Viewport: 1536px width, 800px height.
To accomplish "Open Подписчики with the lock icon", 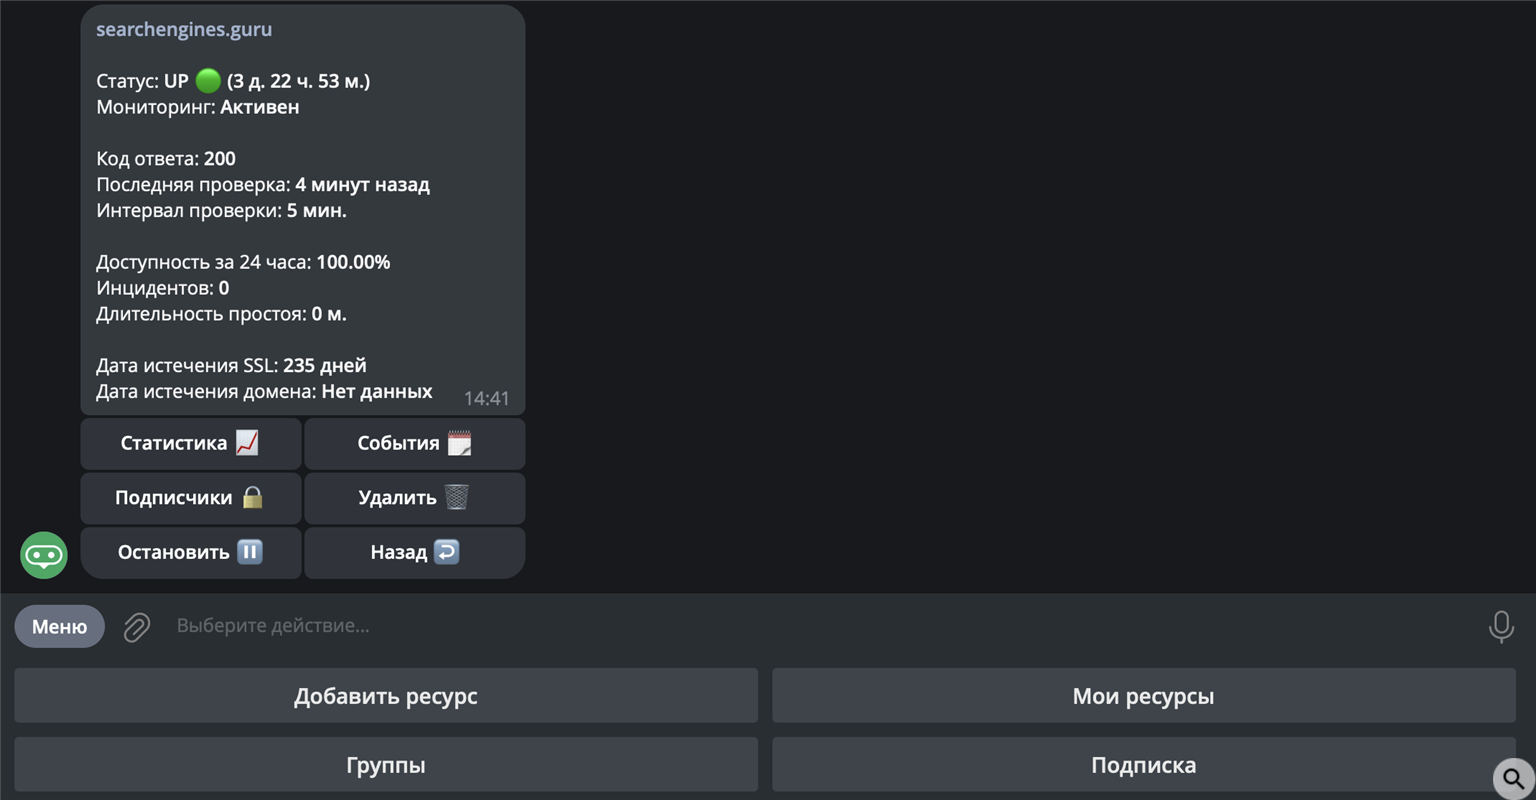I will pyautogui.click(x=190, y=498).
